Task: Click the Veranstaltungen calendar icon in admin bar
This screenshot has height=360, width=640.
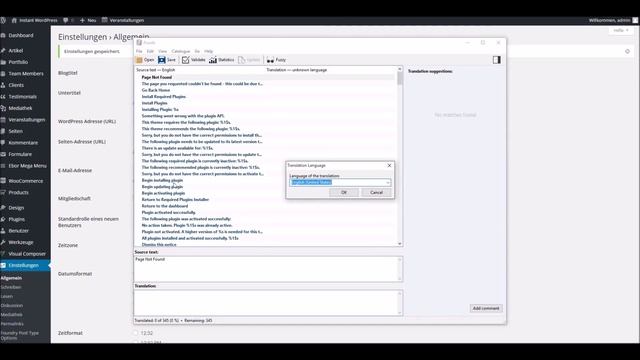Action: (104, 20)
